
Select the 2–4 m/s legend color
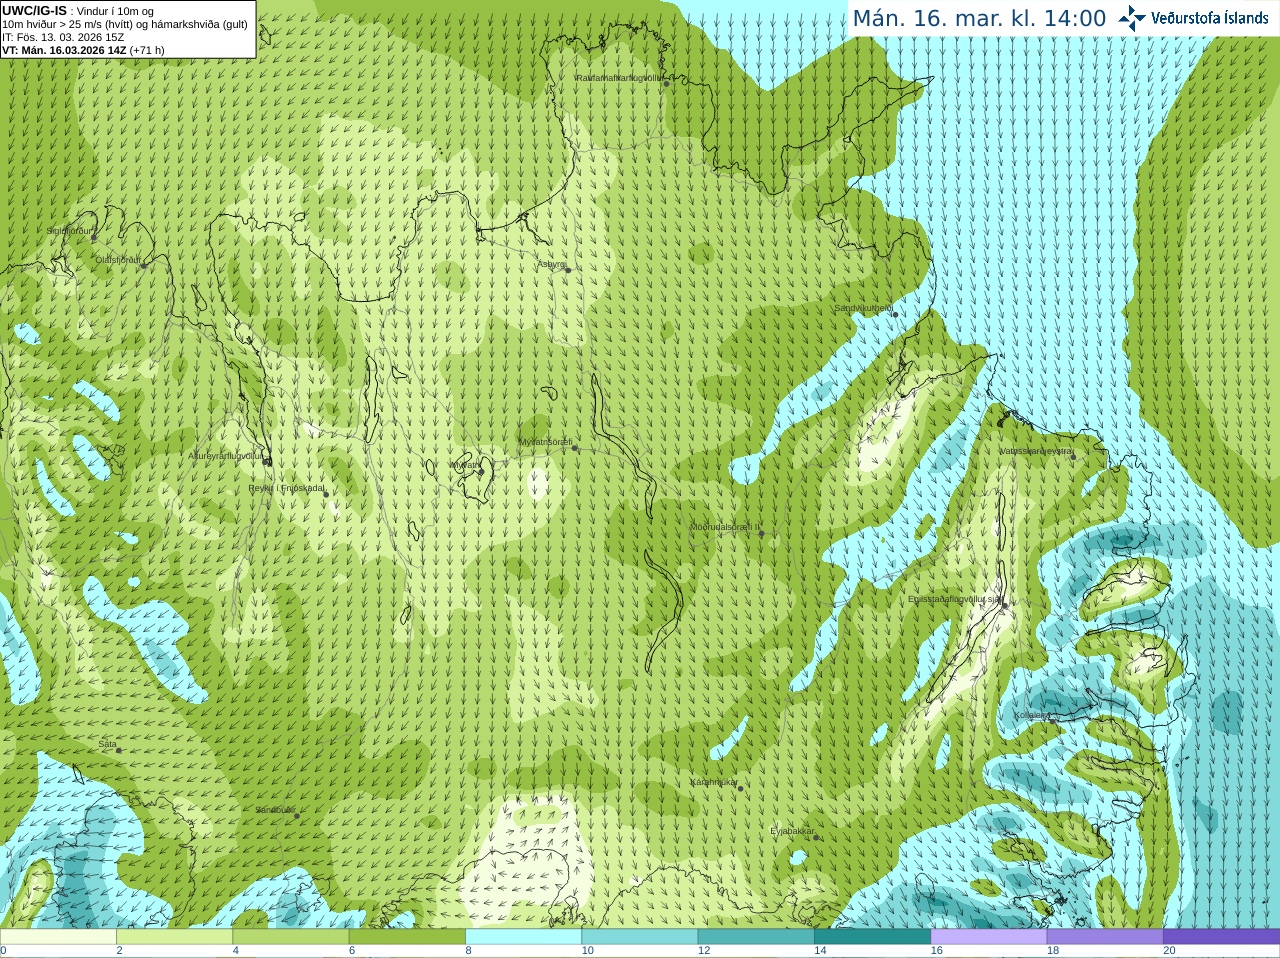point(174,937)
